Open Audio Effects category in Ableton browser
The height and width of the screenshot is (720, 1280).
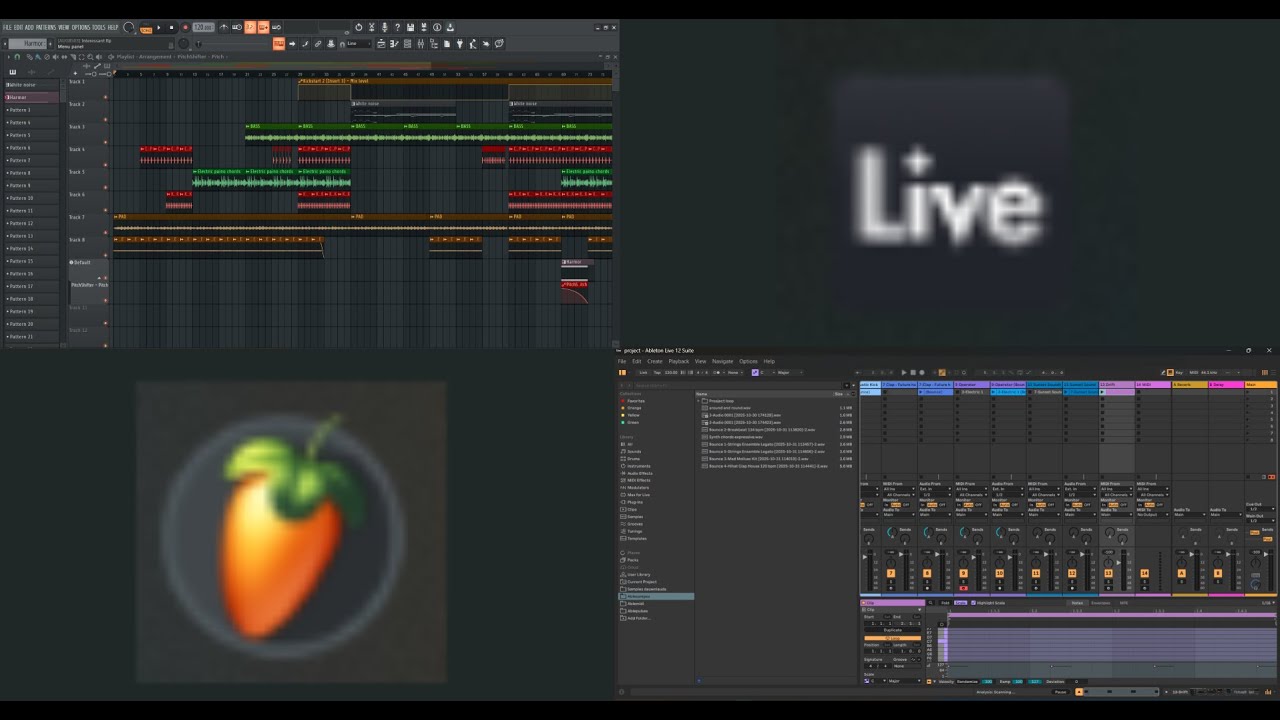click(638, 473)
